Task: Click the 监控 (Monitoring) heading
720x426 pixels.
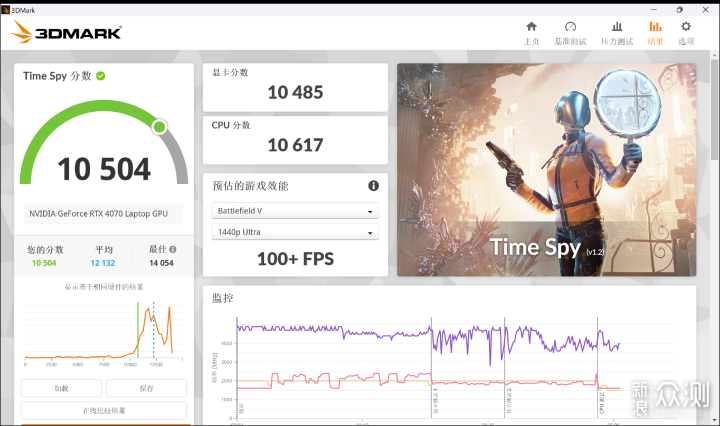Action: (x=223, y=298)
